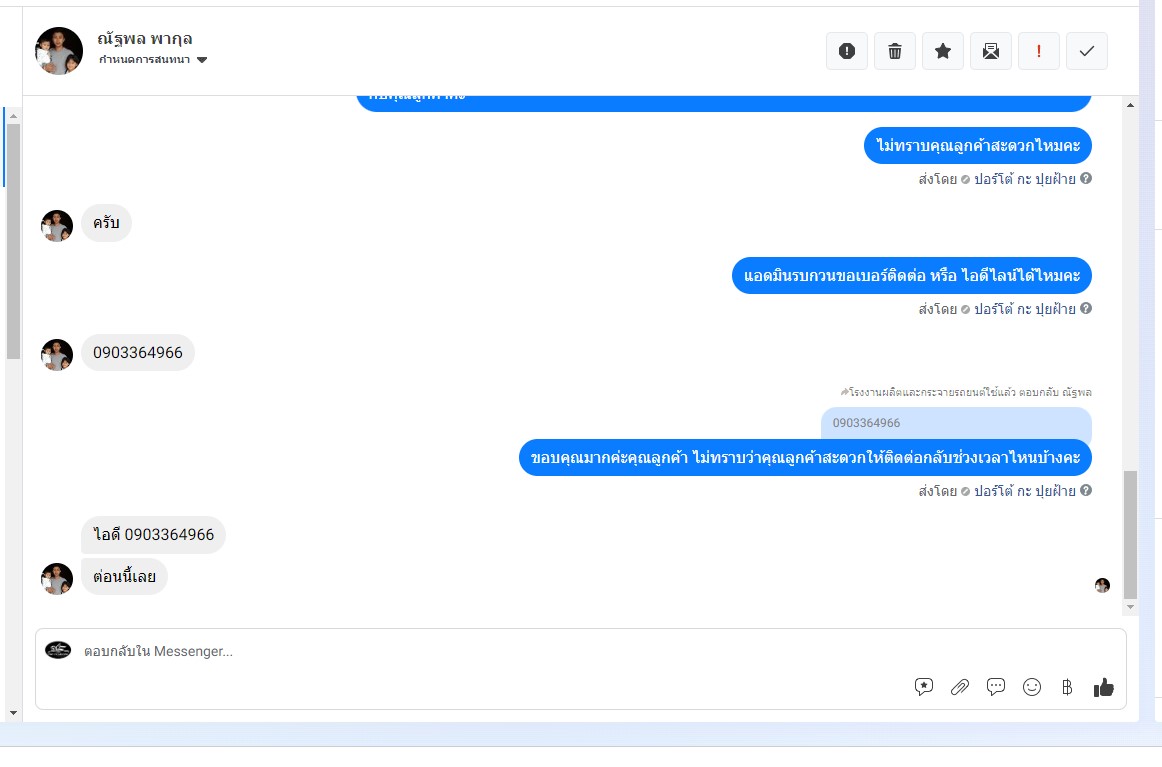Click the quoted 0903364966 reply preview
Viewport: 1162px width, 767px height.
point(956,422)
